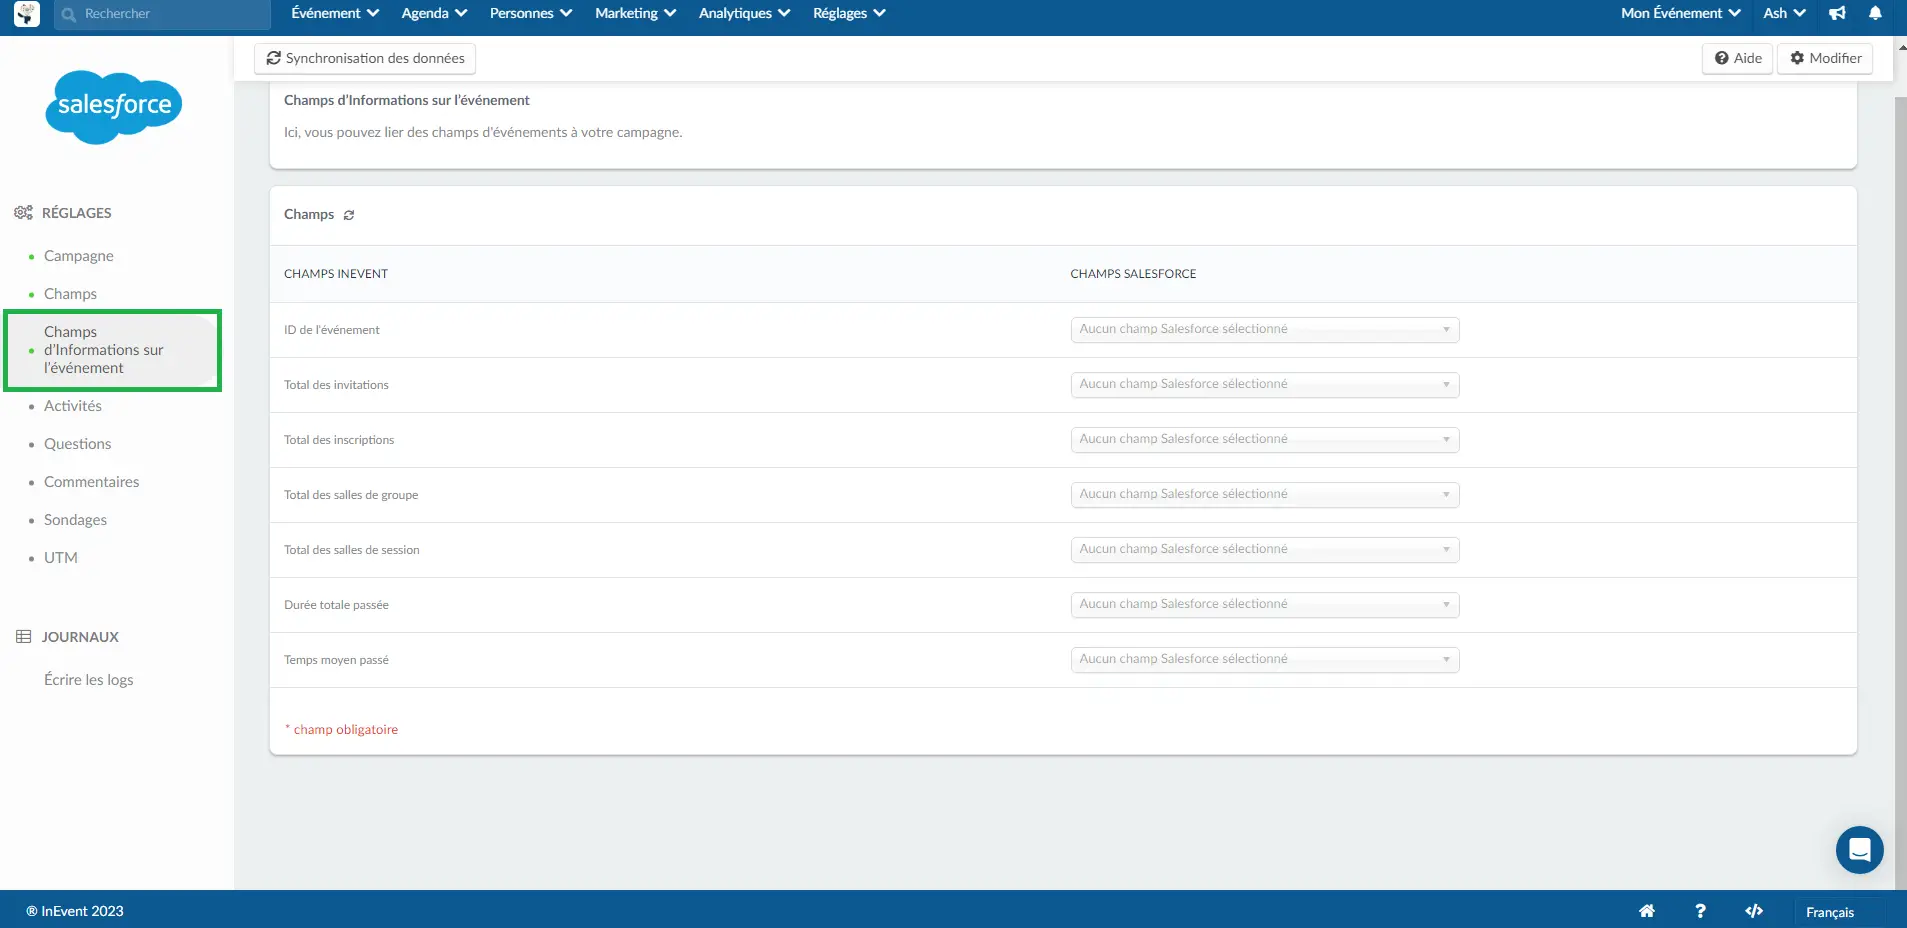This screenshot has width=1907, height=928.
Task: Open Écrire les logs in sidebar
Action: 89,680
